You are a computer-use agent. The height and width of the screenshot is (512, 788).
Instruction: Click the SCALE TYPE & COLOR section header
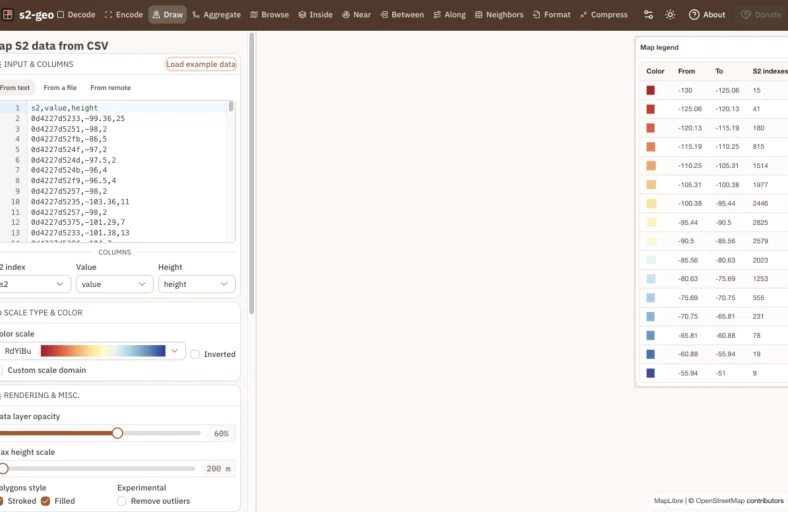[x=43, y=313]
